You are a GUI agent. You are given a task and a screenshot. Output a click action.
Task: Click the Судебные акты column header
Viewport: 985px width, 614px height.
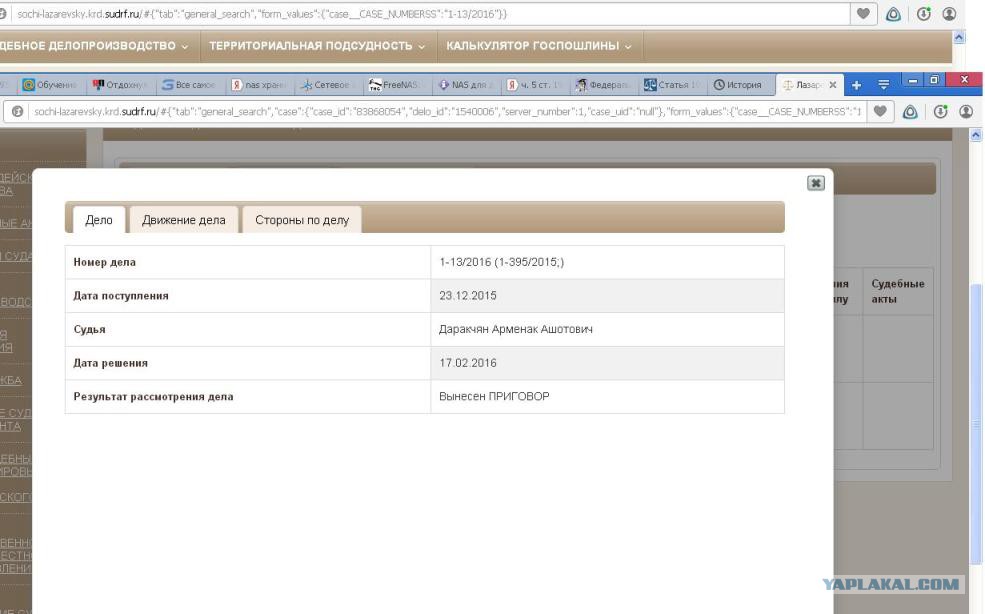tap(898, 292)
